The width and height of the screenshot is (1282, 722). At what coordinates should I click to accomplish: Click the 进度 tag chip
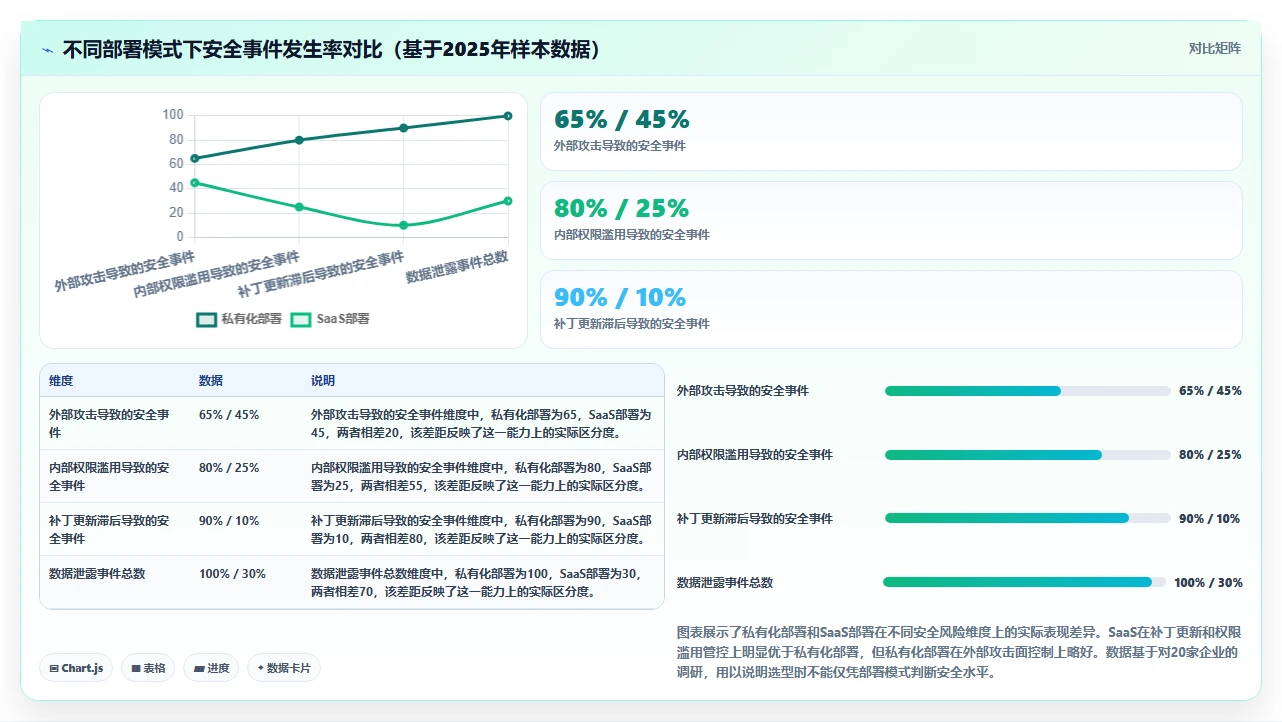(x=211, y=668)
